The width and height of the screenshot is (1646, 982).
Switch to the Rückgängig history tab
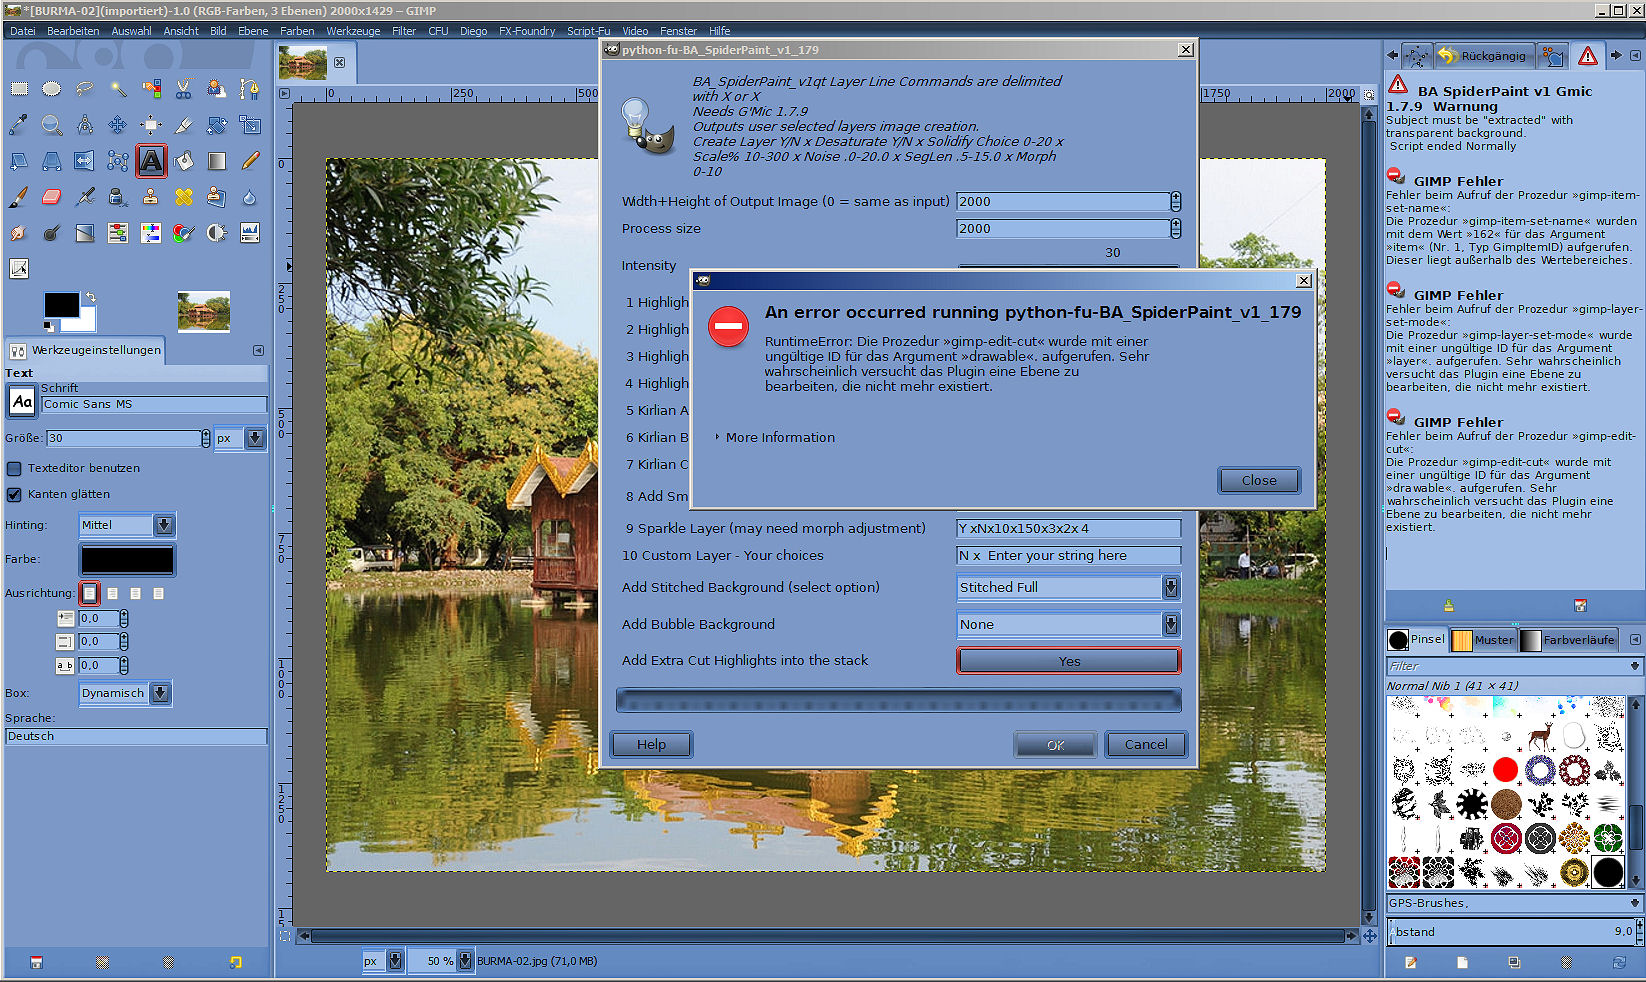(x=1484, y=56)
